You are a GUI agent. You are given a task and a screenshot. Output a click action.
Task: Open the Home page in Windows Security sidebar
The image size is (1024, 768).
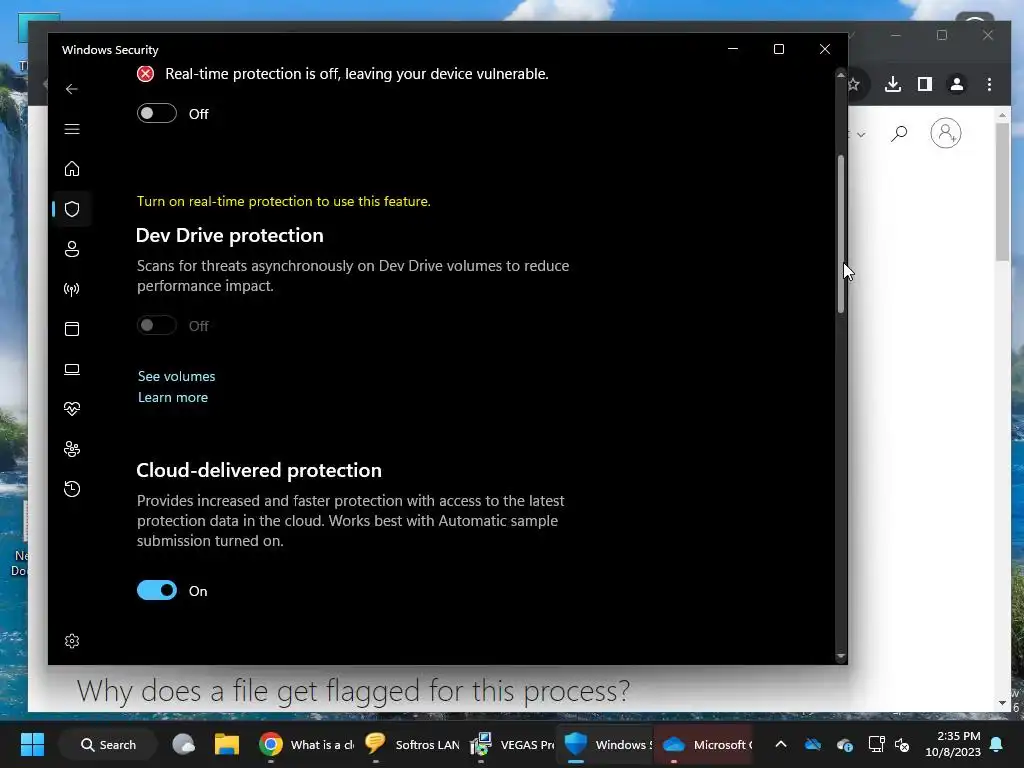[x=72, y=169]
